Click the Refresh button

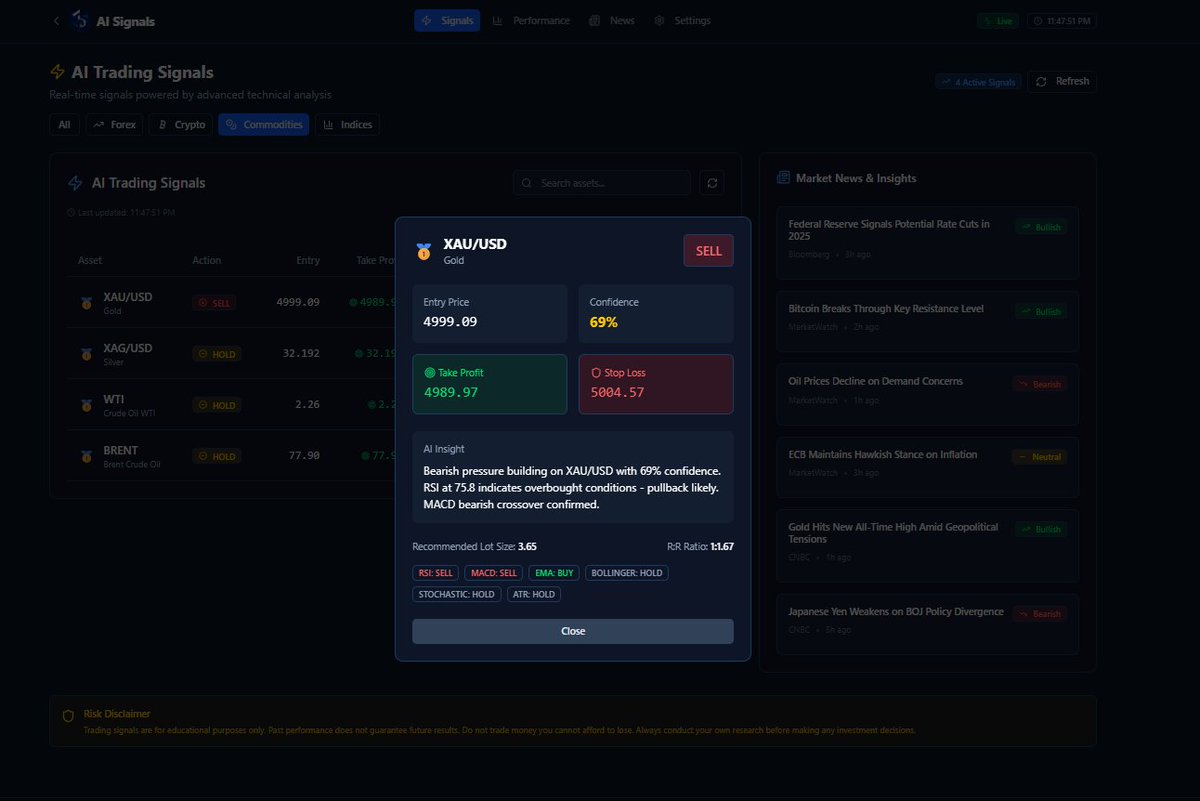coord(1062,82)
